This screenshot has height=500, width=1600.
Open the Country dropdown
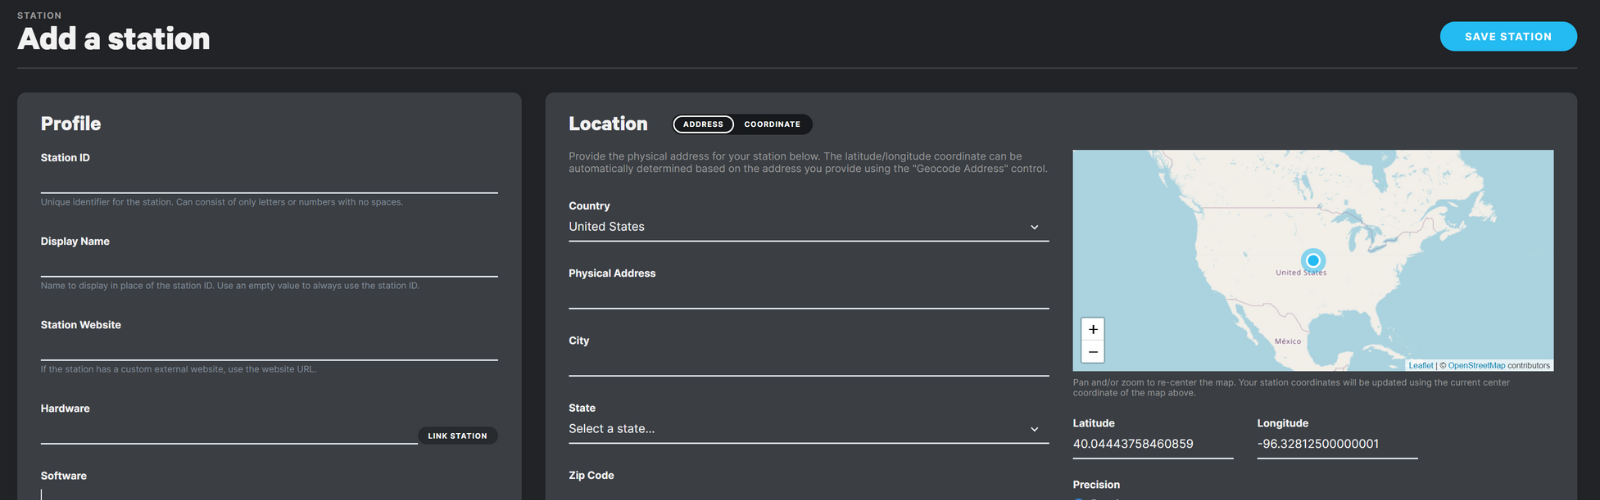click(x=808, y=227)
